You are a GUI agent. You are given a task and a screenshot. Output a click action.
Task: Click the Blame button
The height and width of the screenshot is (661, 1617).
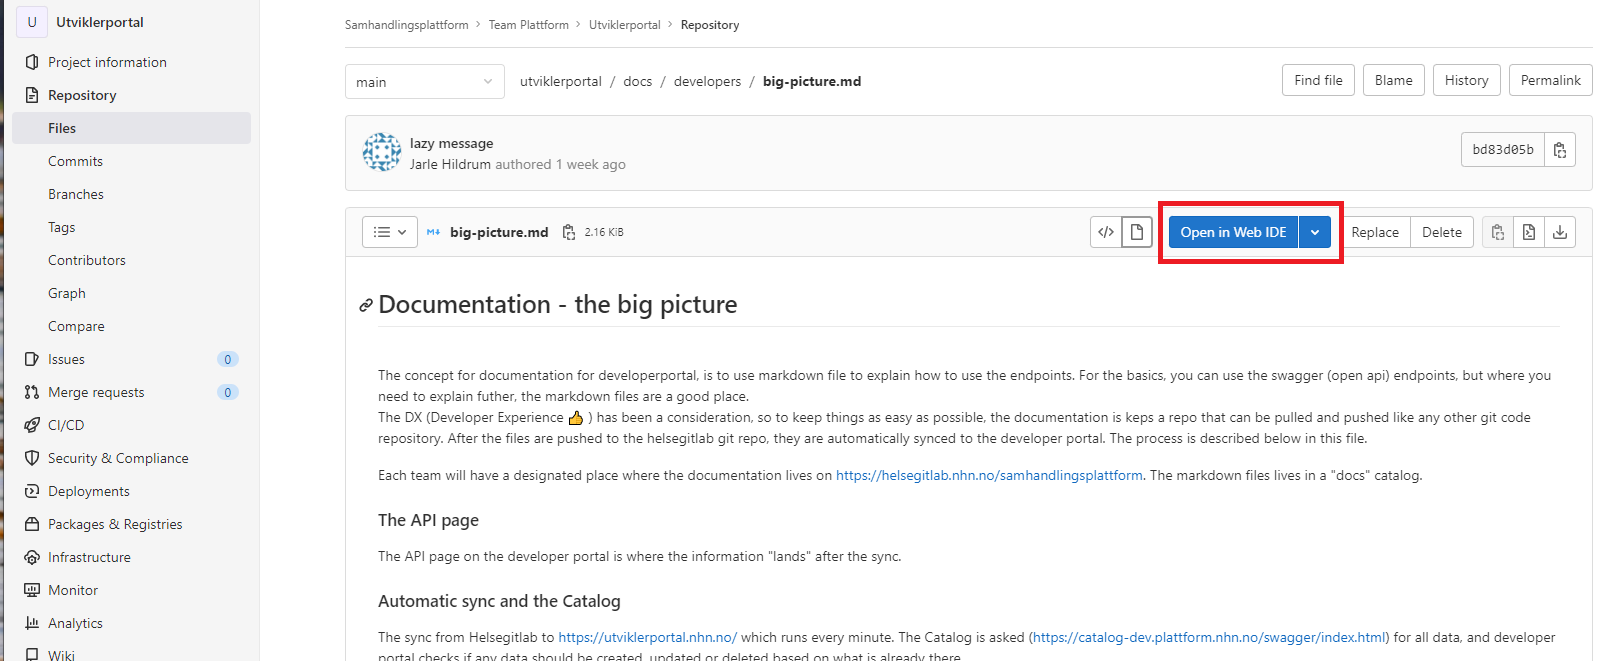(x=1394, y=80)
